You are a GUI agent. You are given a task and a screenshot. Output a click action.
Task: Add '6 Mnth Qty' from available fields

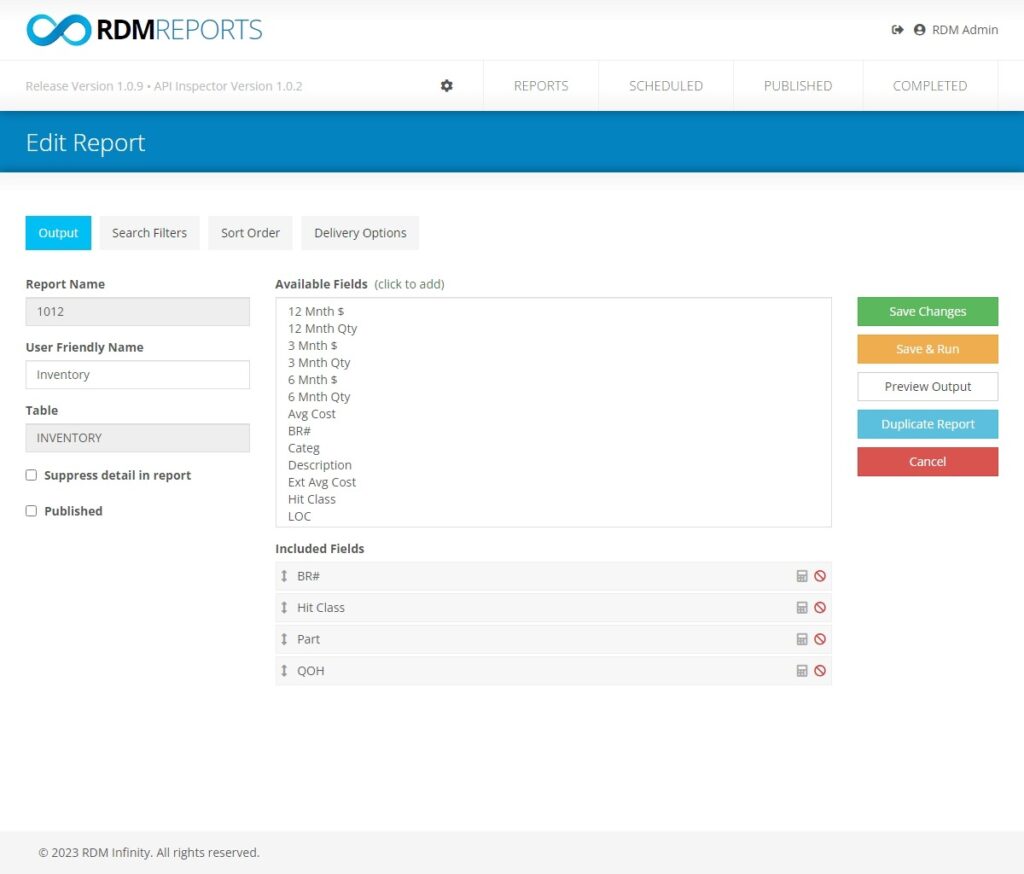tap(319, 397)
